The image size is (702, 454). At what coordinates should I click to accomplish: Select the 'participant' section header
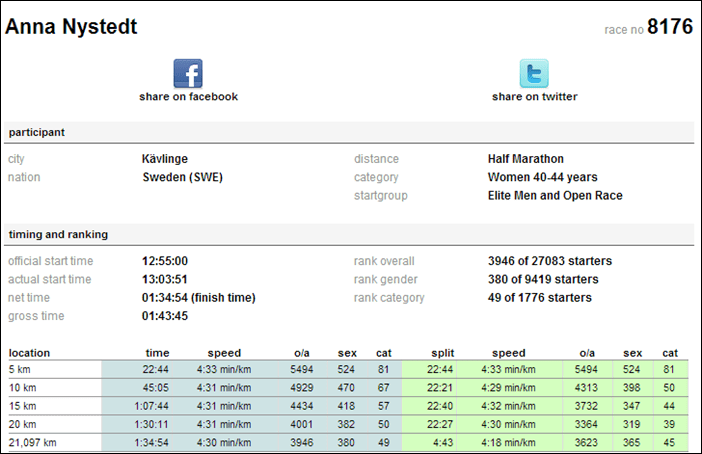[x=37, y=132]
